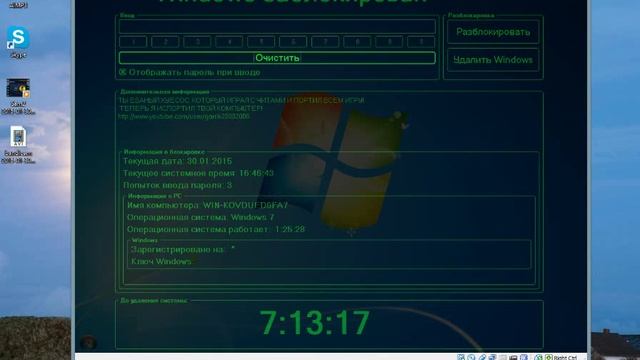Viewport: 640px width, 360px height.
Task: Click the Ключ Windows line
Action: click(x=161, y=262)
